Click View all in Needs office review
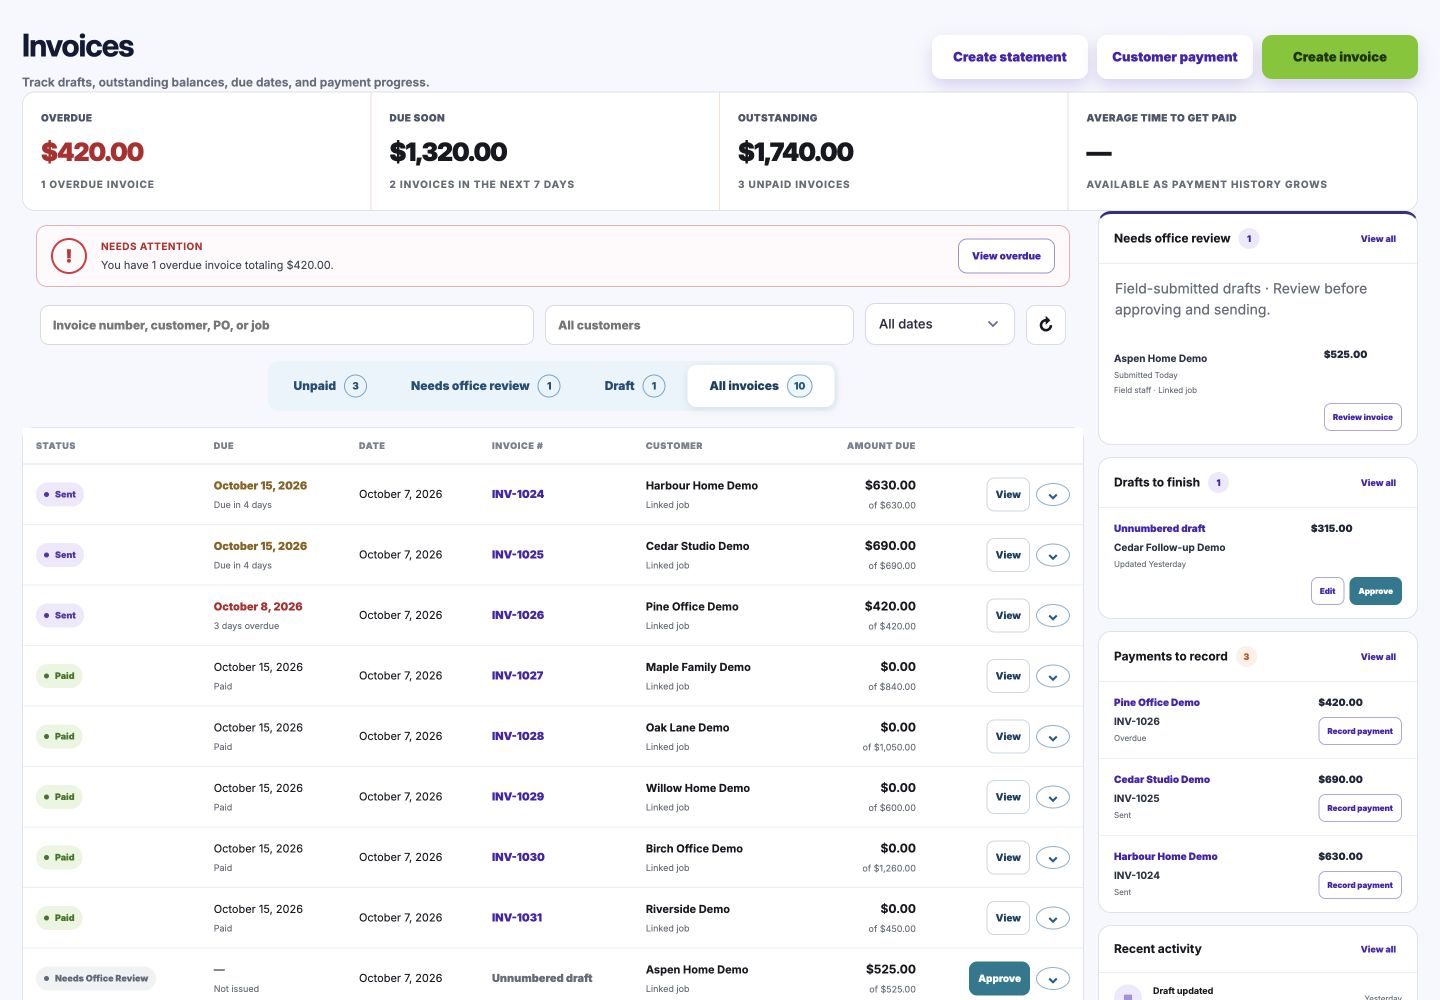 (1378, 239)
